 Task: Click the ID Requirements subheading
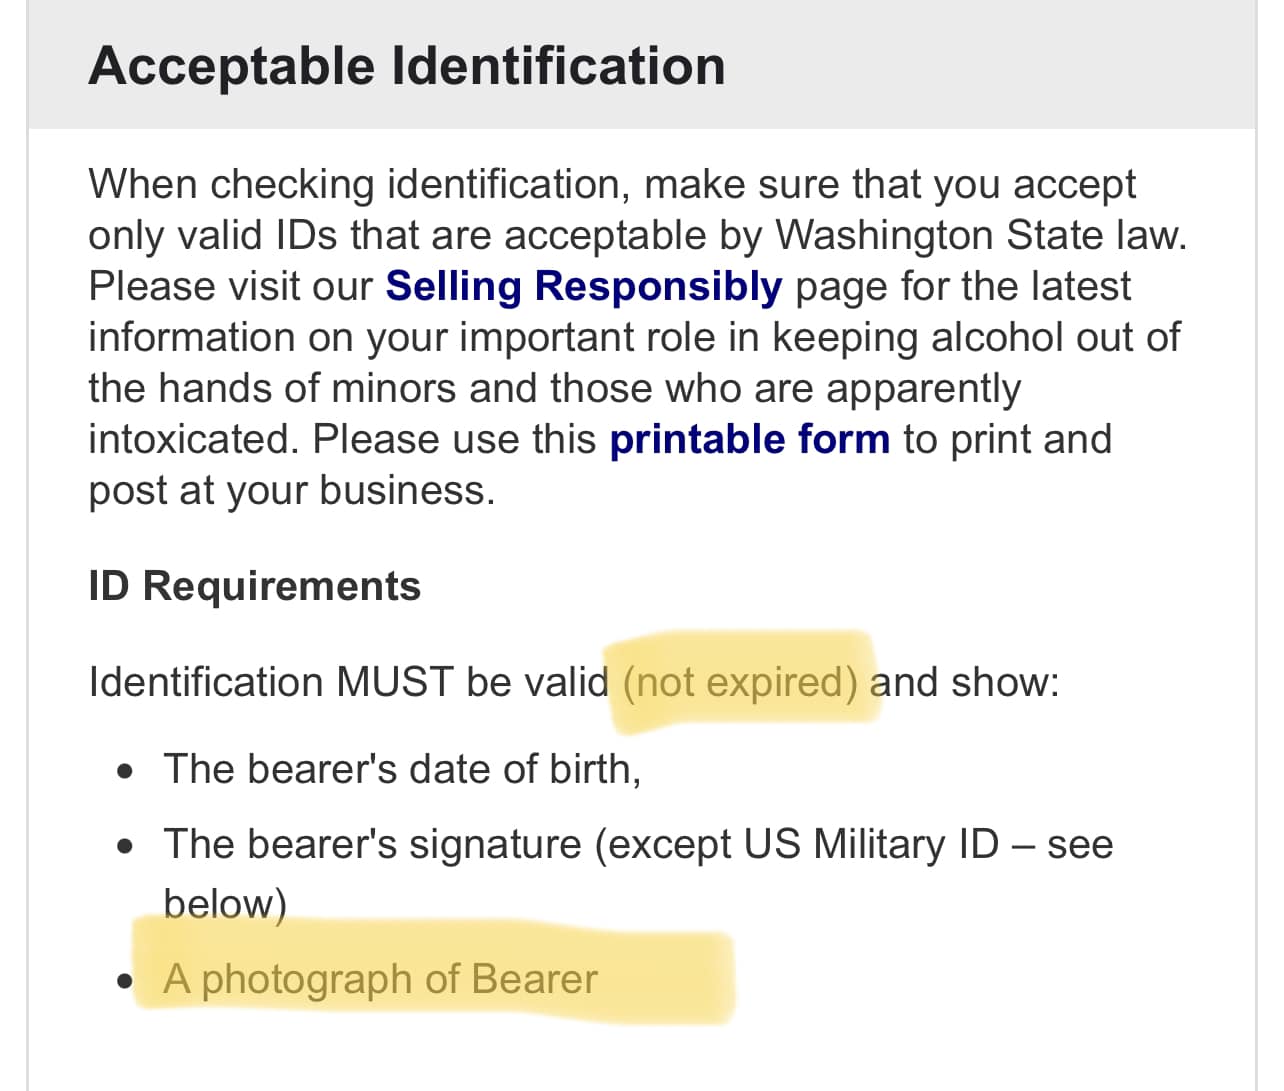tap(255, 586)
